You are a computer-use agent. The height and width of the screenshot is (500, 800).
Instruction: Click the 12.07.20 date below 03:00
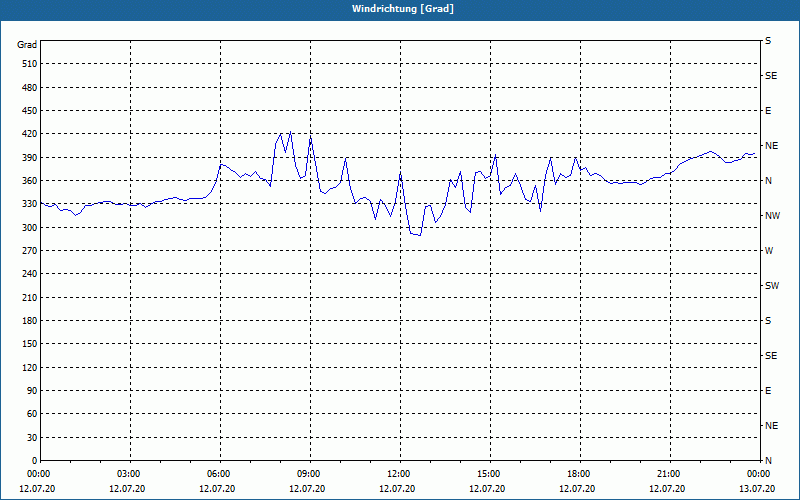pos(127,489)
